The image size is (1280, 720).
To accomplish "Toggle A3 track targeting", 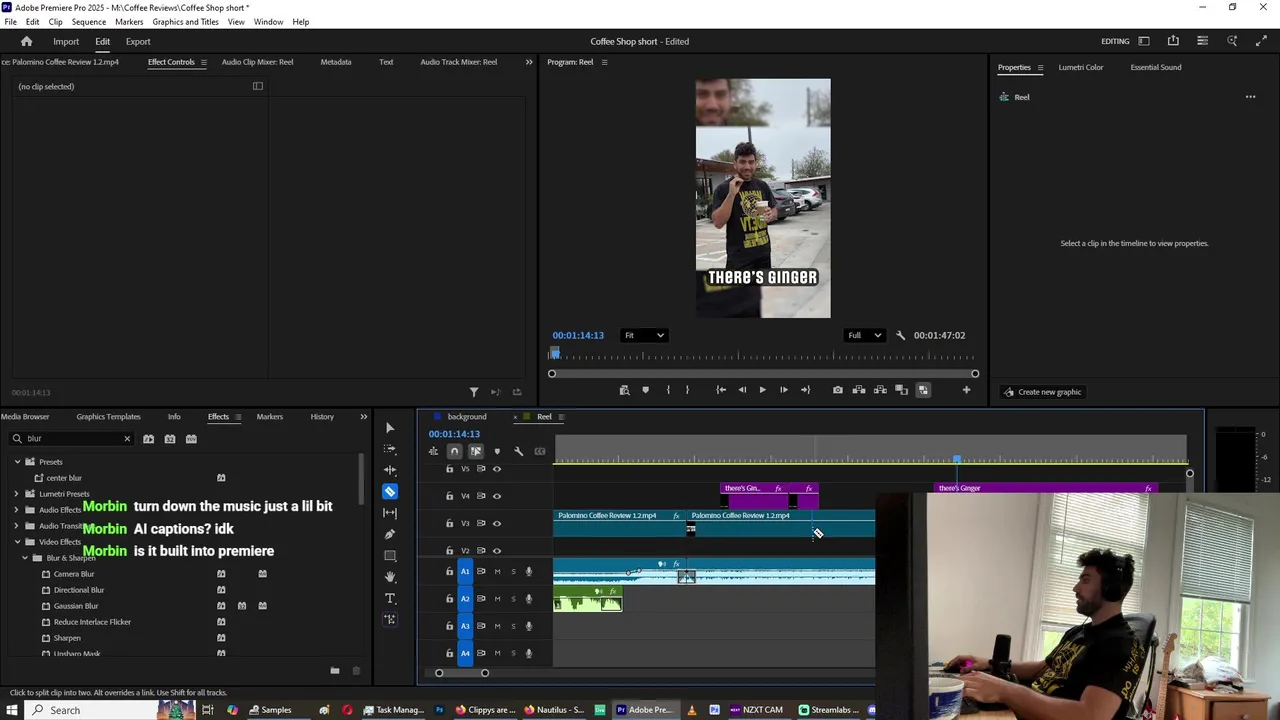I will tap(465, 626).
